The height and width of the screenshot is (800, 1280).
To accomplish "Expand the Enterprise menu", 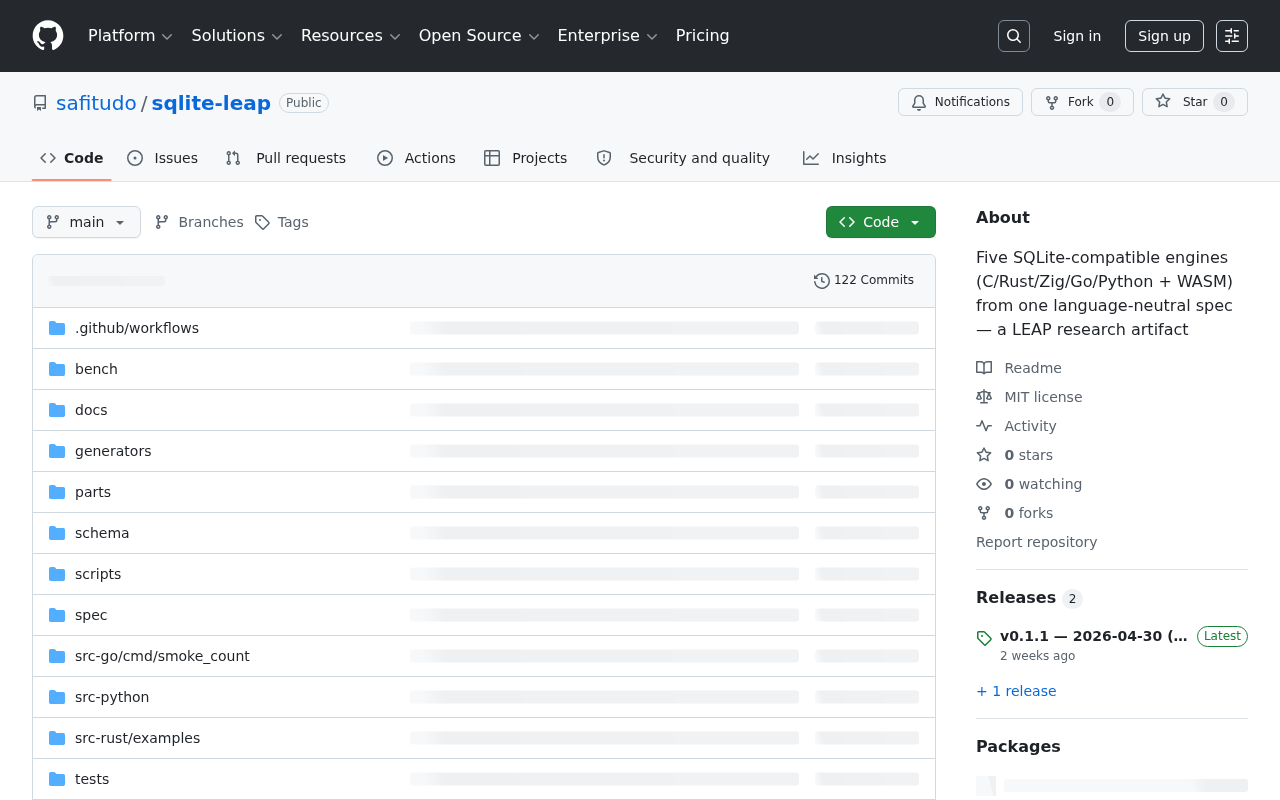I will coord(607,36).
